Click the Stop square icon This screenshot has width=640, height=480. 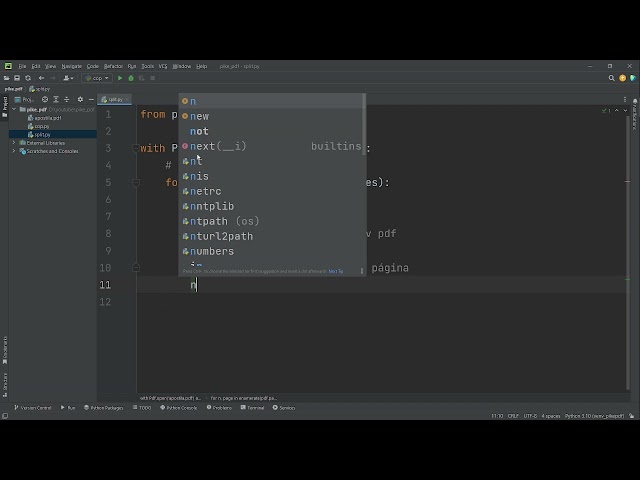point(153,78)
